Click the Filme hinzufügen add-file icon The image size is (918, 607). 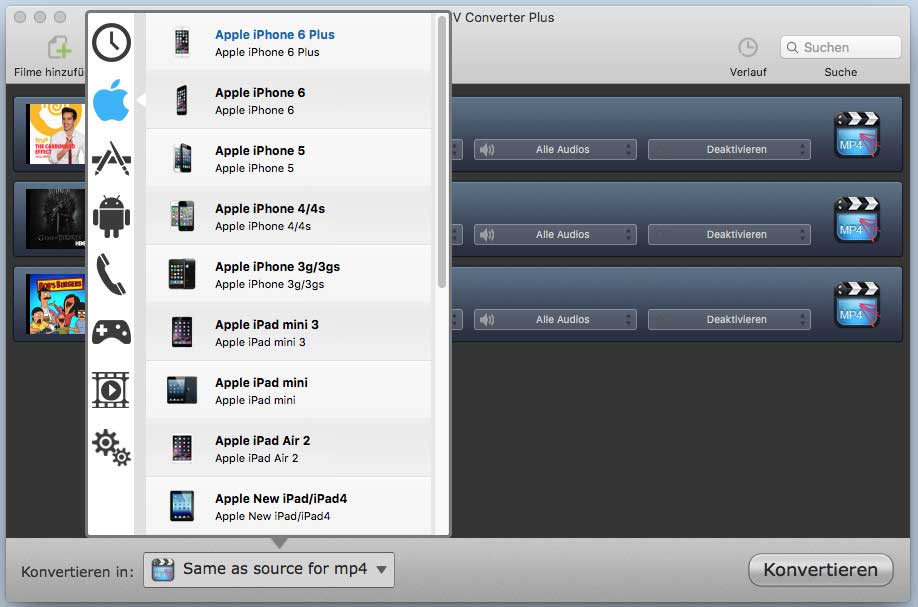pos(60,47)
